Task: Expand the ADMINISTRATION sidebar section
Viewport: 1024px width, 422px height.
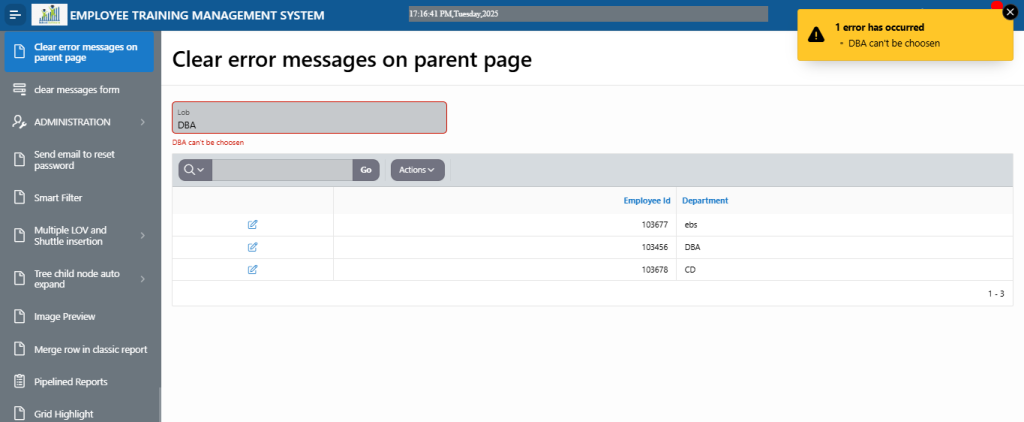Action: coord(143,122)
